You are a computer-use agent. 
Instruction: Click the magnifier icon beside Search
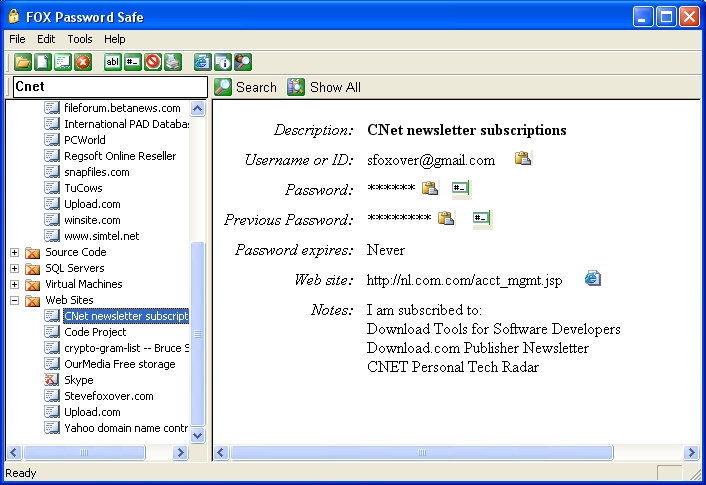tap(223, 87)
